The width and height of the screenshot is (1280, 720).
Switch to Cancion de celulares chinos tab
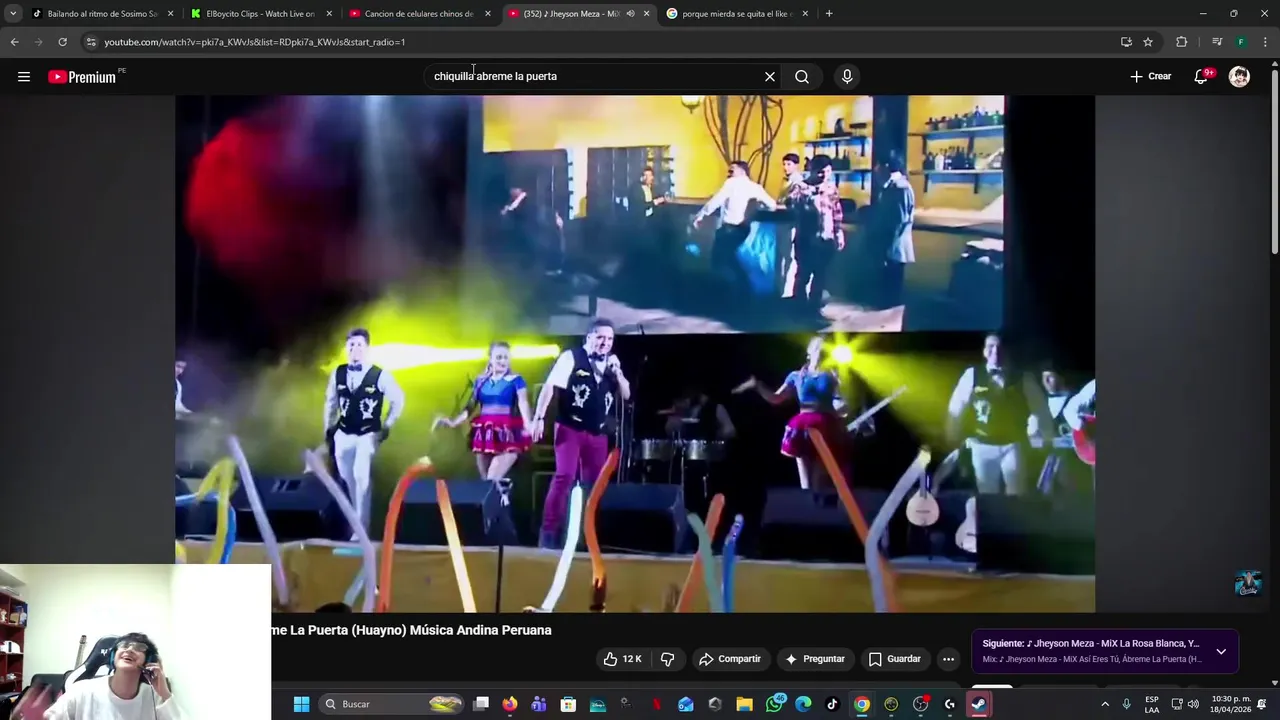coord(418,14)
